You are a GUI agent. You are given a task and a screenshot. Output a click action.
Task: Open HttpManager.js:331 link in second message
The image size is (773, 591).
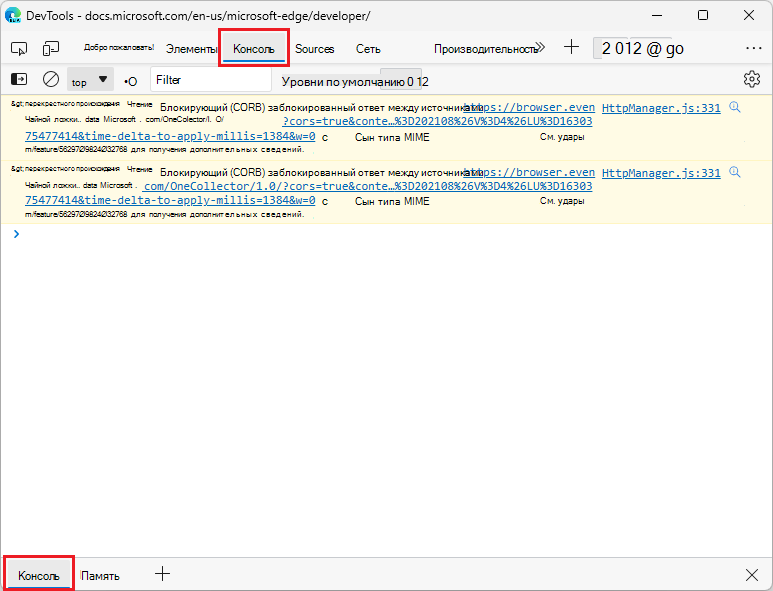pos(661,173)
